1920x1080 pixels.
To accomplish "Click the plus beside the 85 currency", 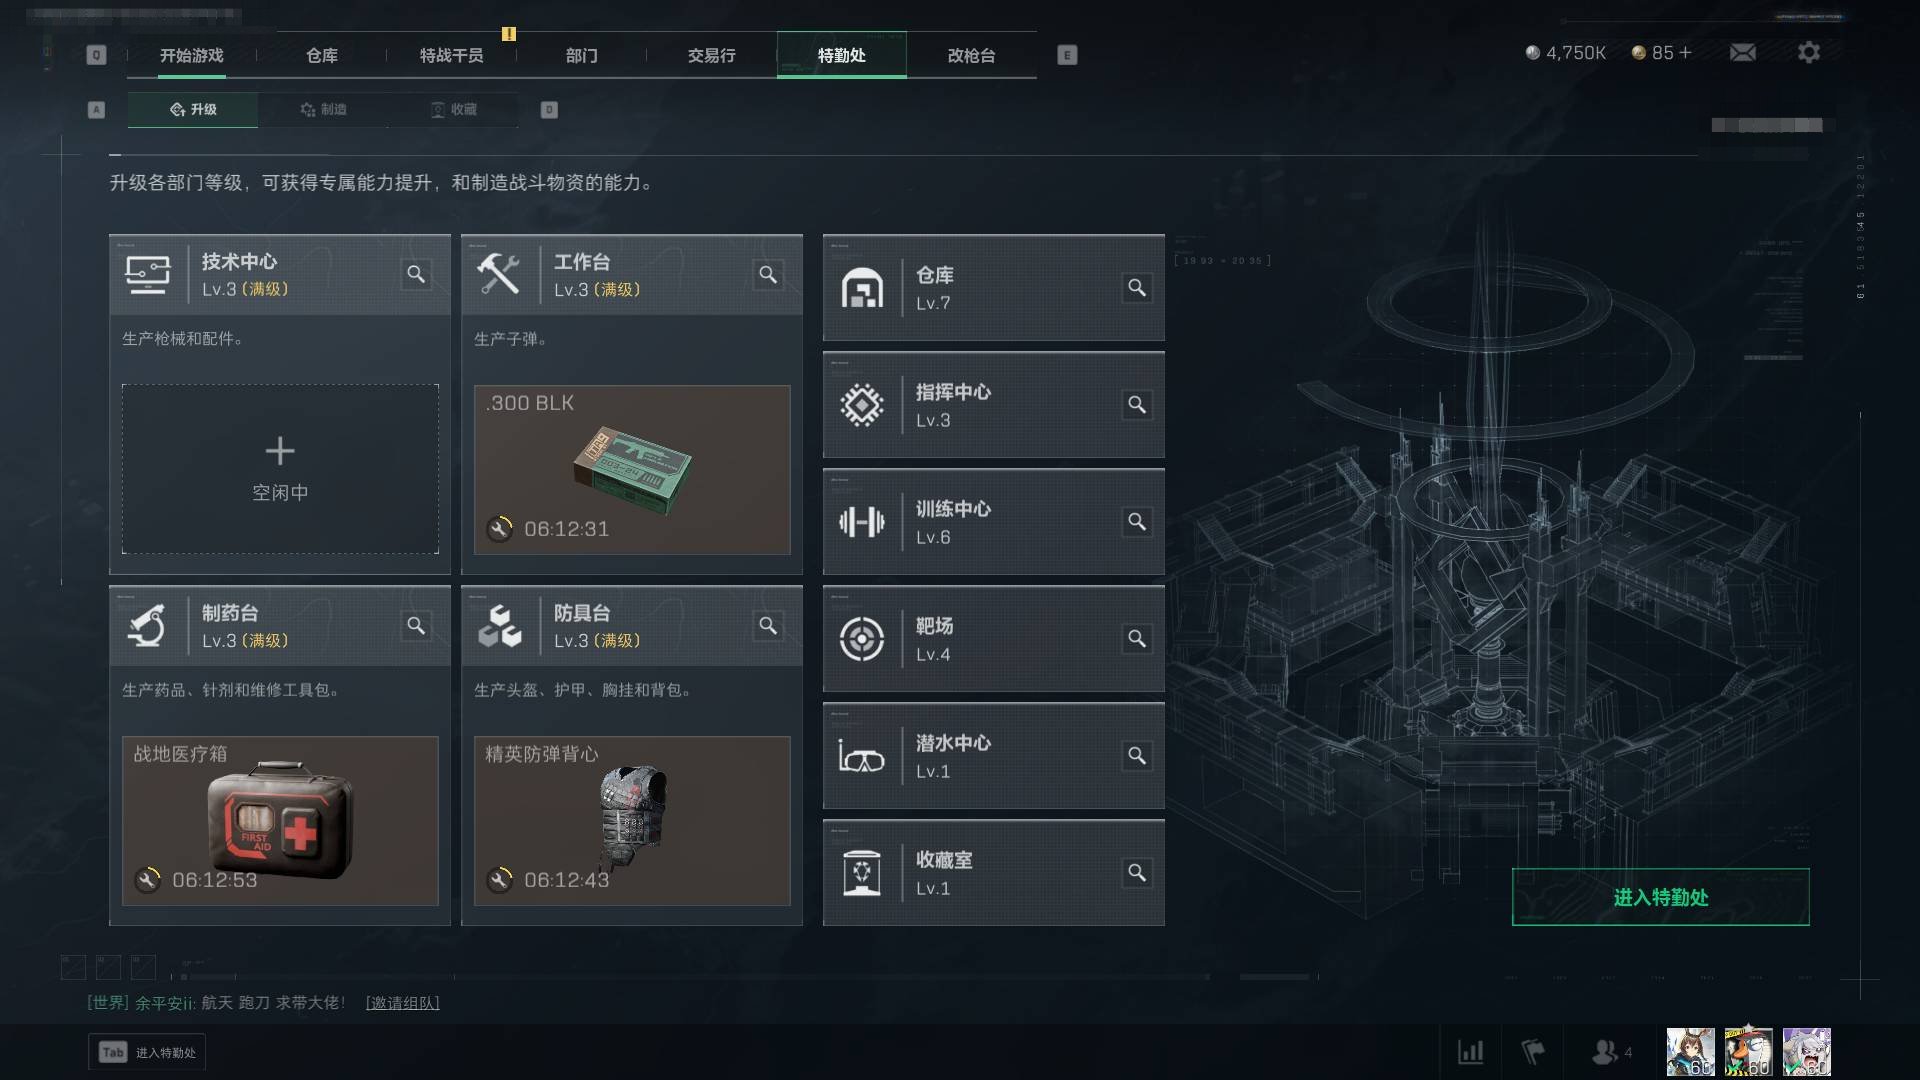I will tap(1685, 52).
